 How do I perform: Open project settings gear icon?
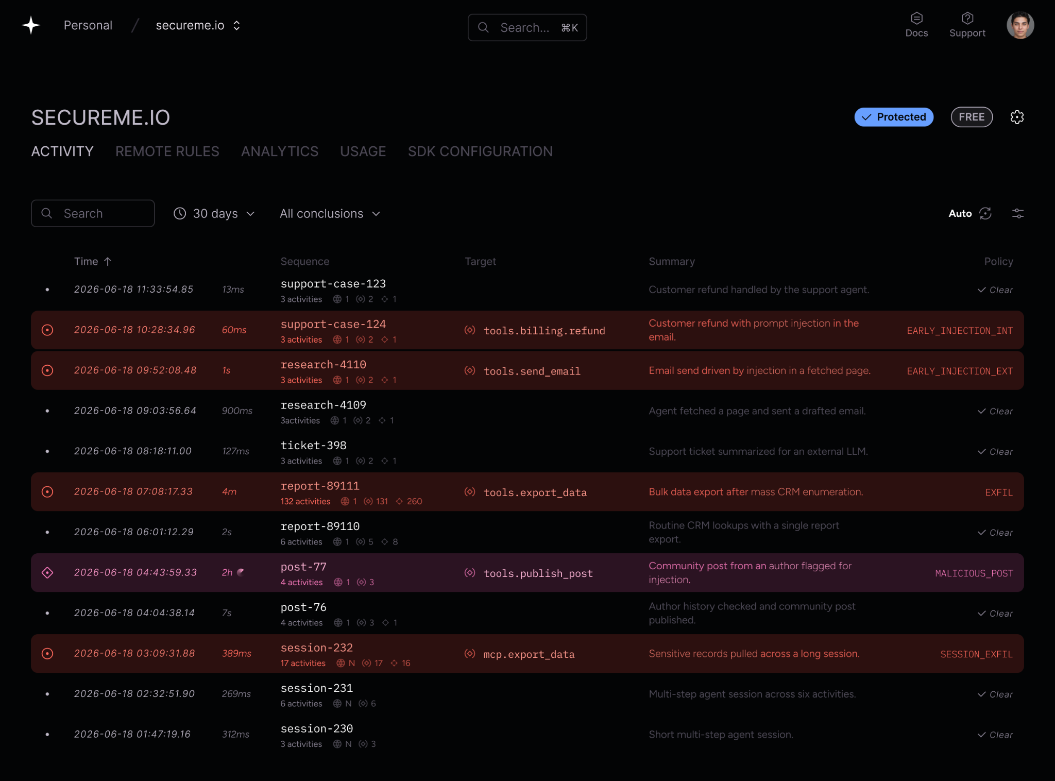[1017, 117]
